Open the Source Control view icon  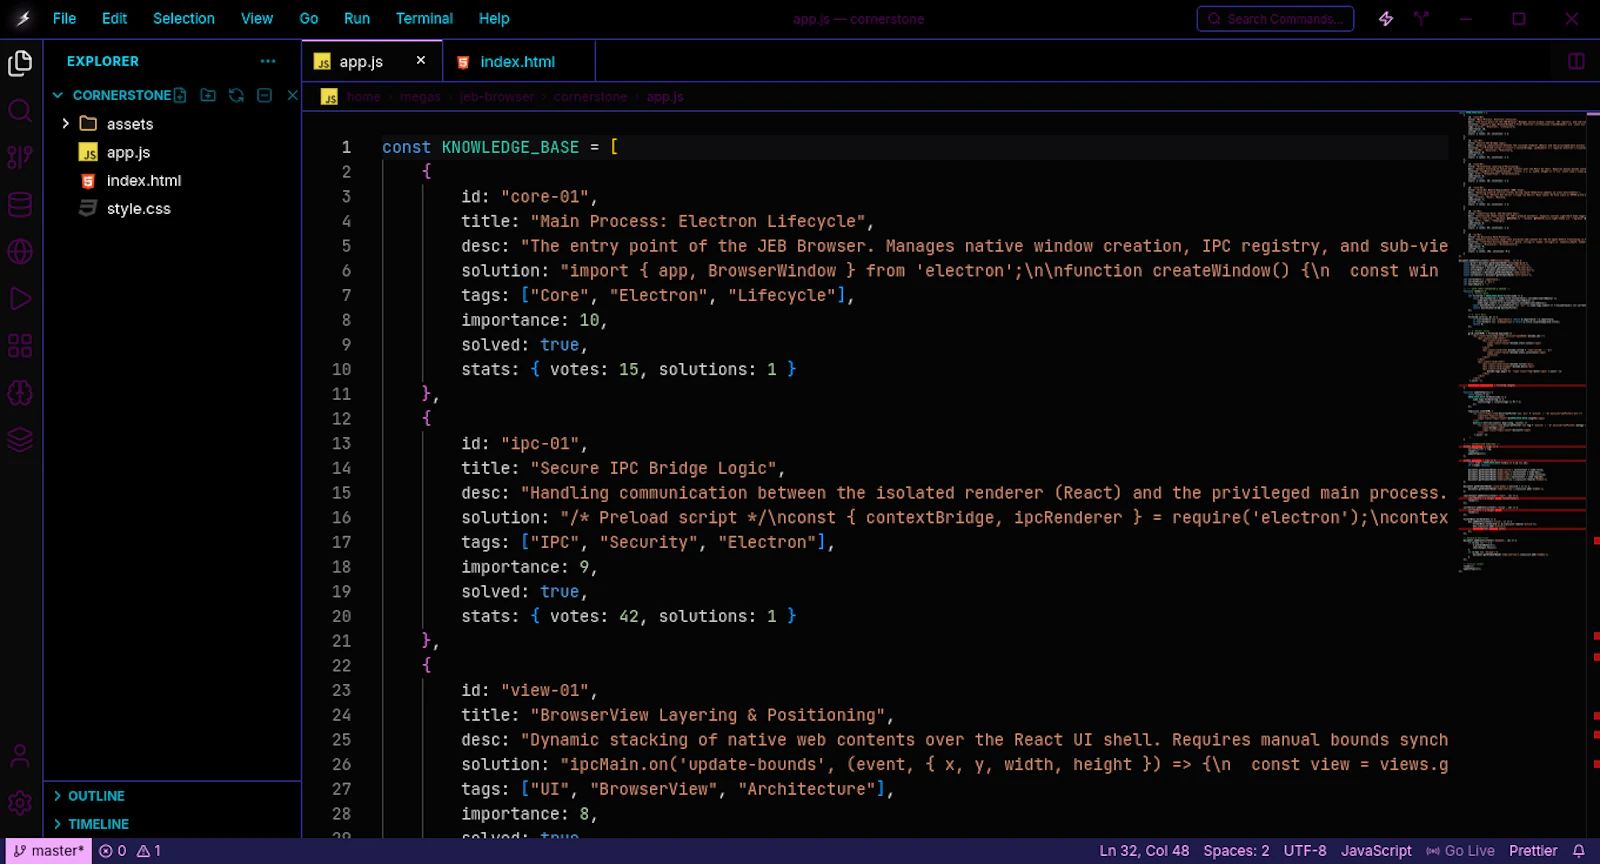[20, 157]
